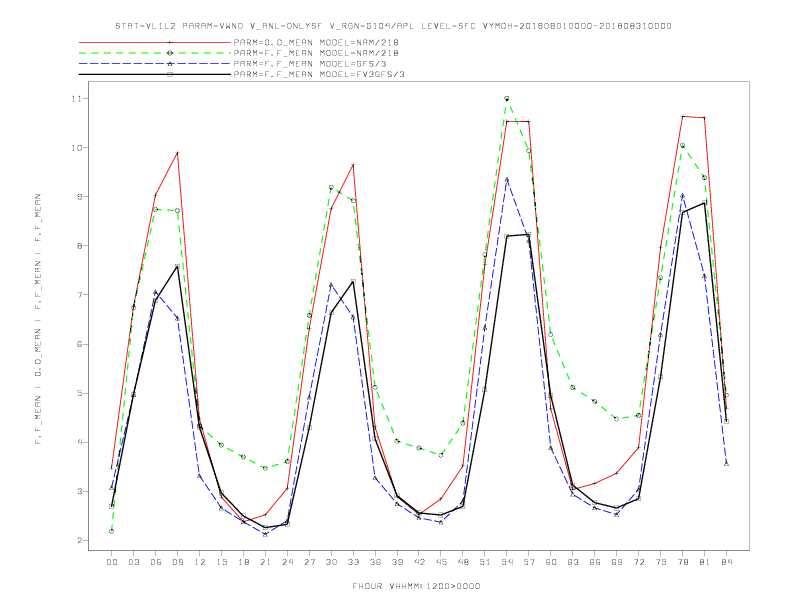The image size is (792, 612).
Task: Click x-axis forecast hour label 12
Action: [x=200, y=562]
